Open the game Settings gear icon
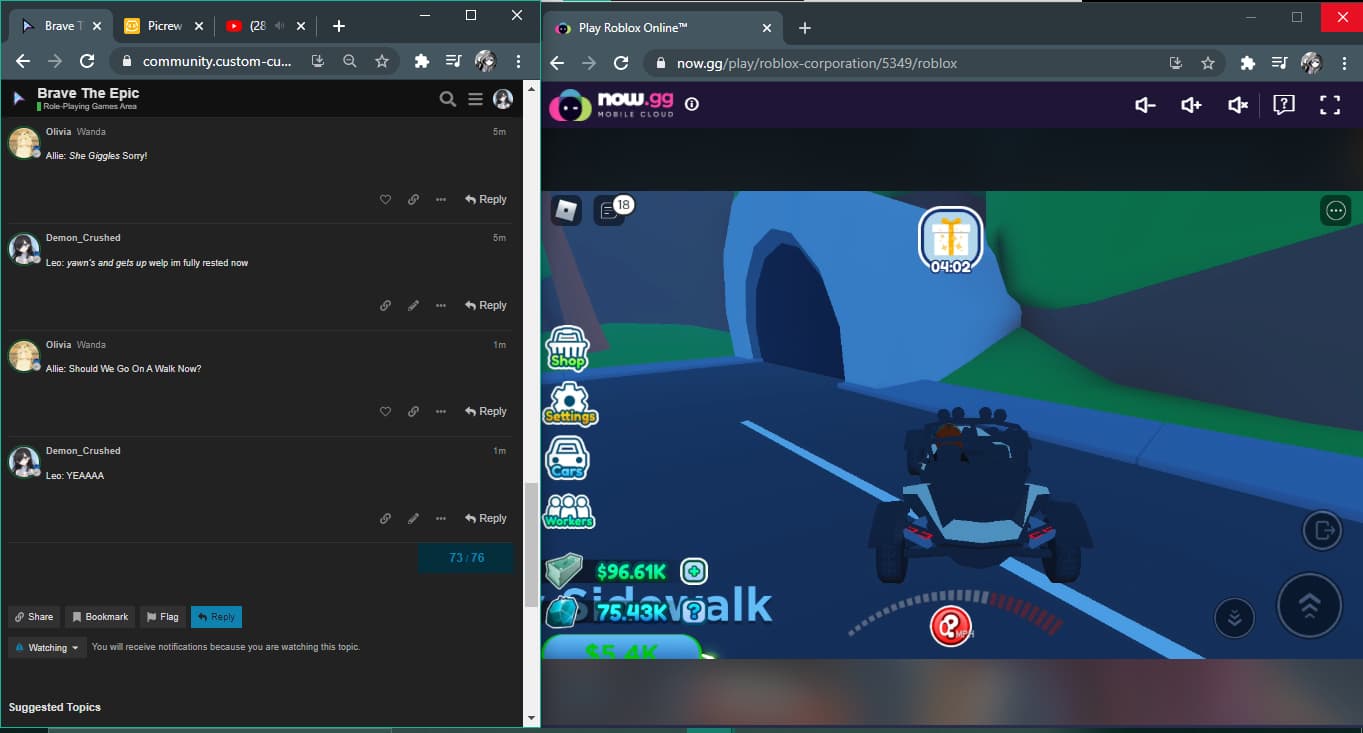The image size is (1363, 733). [570, 403]
